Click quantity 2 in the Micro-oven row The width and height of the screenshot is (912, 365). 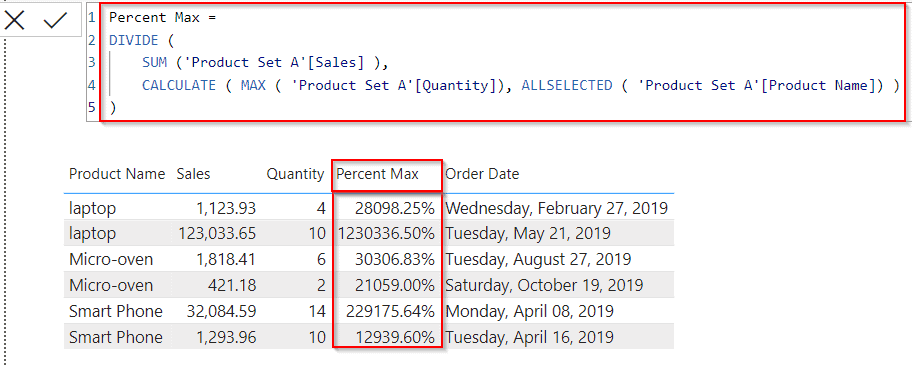321,285
